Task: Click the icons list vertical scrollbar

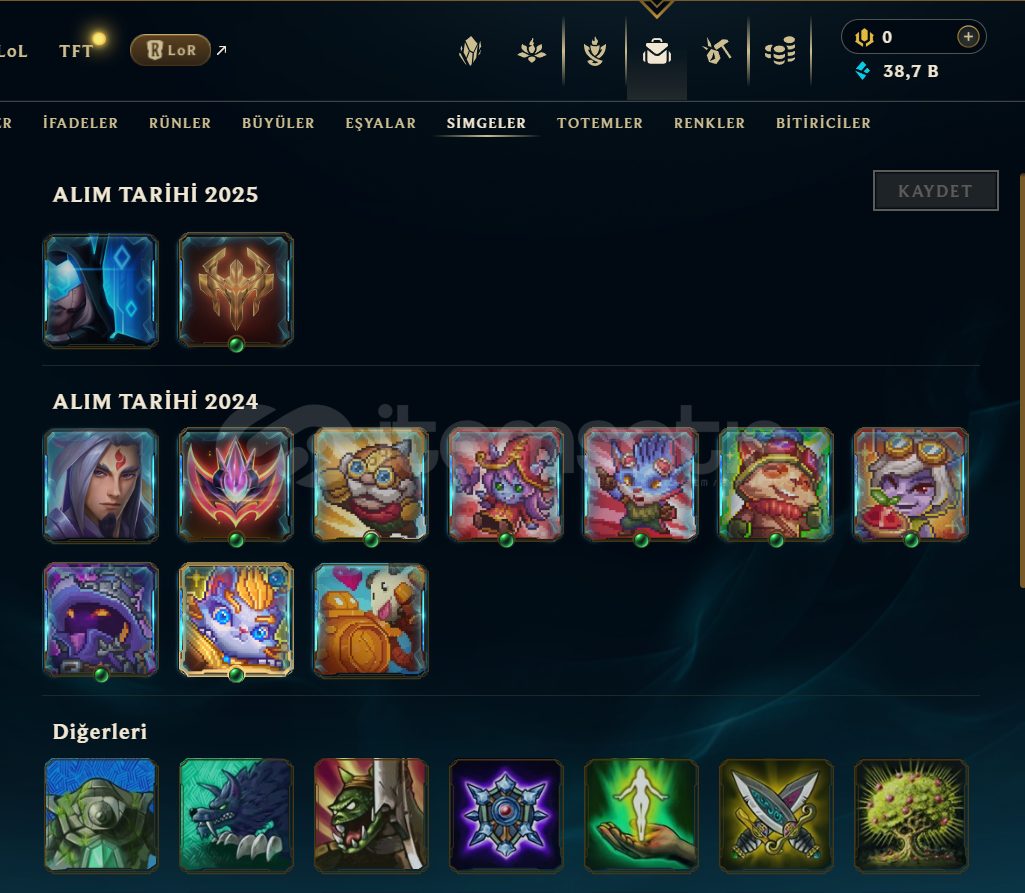Action: click(1022, 380)
